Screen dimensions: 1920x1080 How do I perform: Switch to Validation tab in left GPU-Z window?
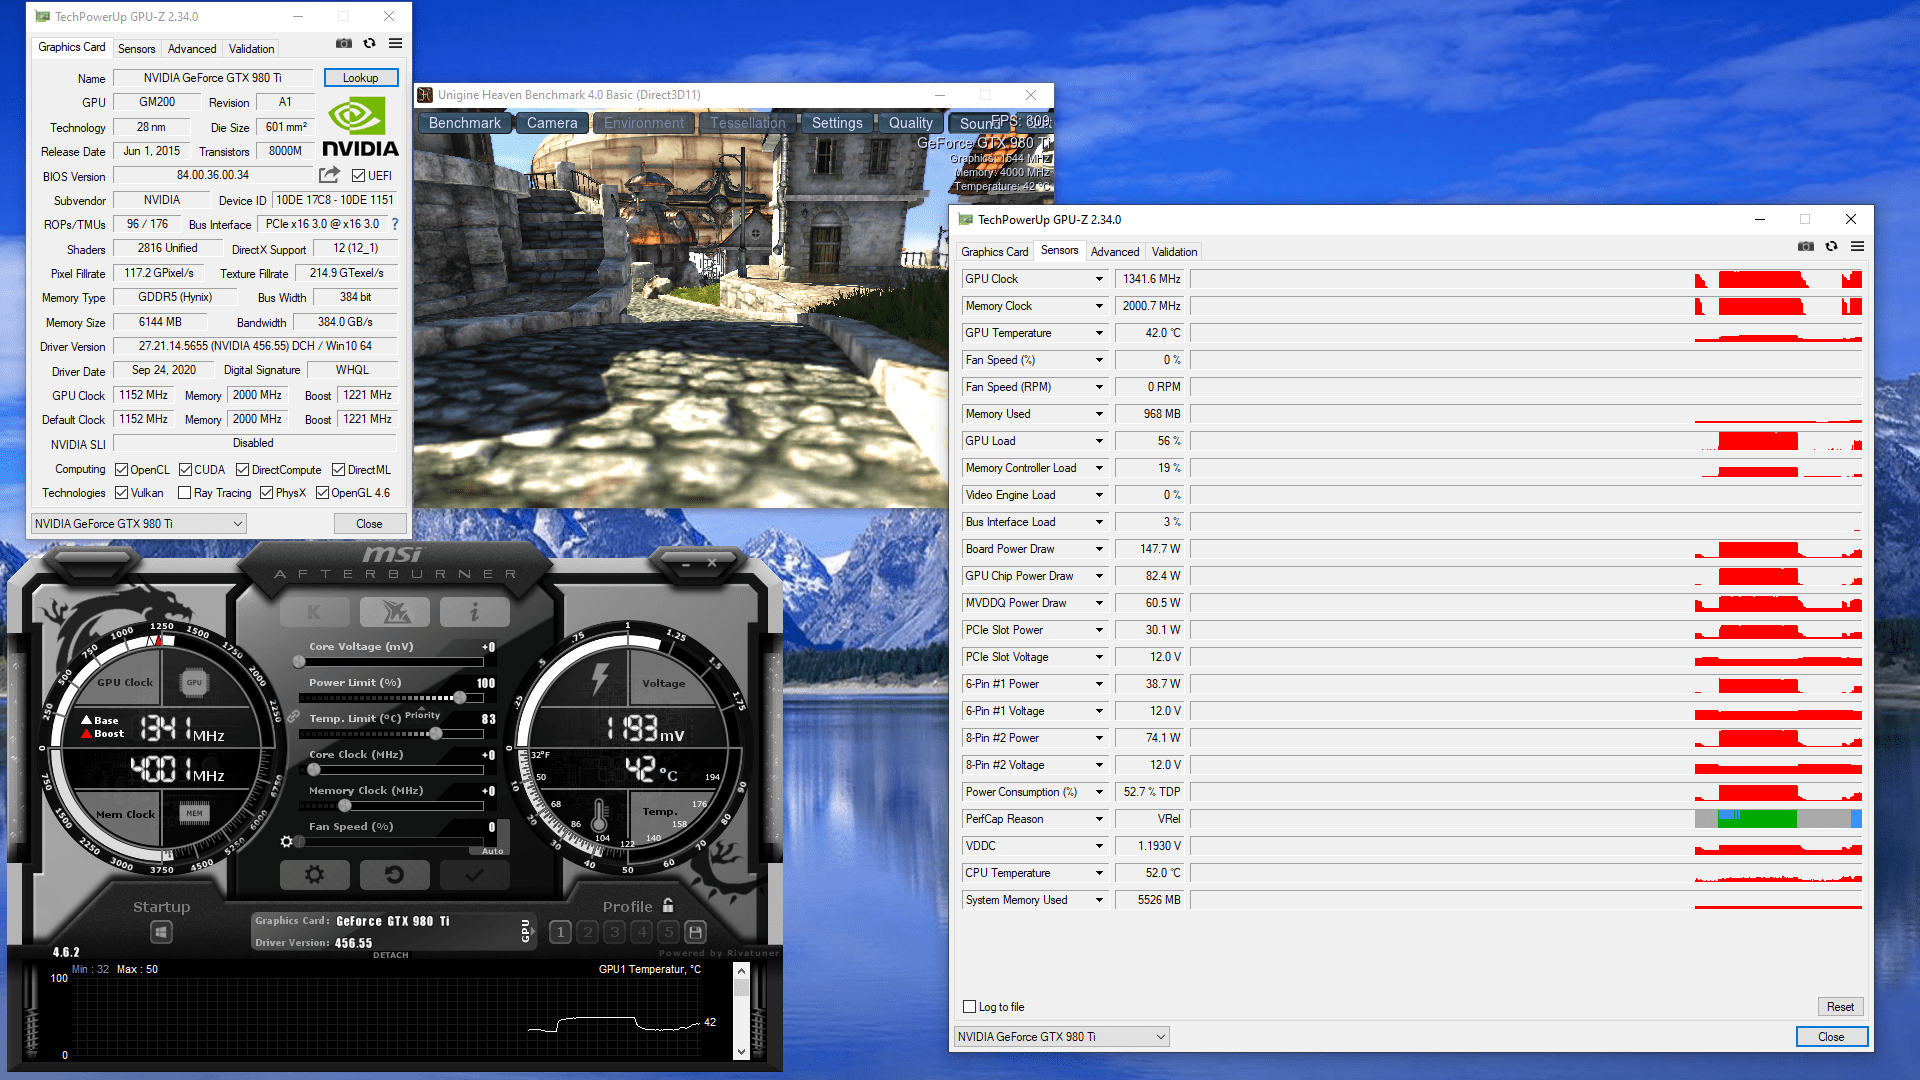point(251,49)
